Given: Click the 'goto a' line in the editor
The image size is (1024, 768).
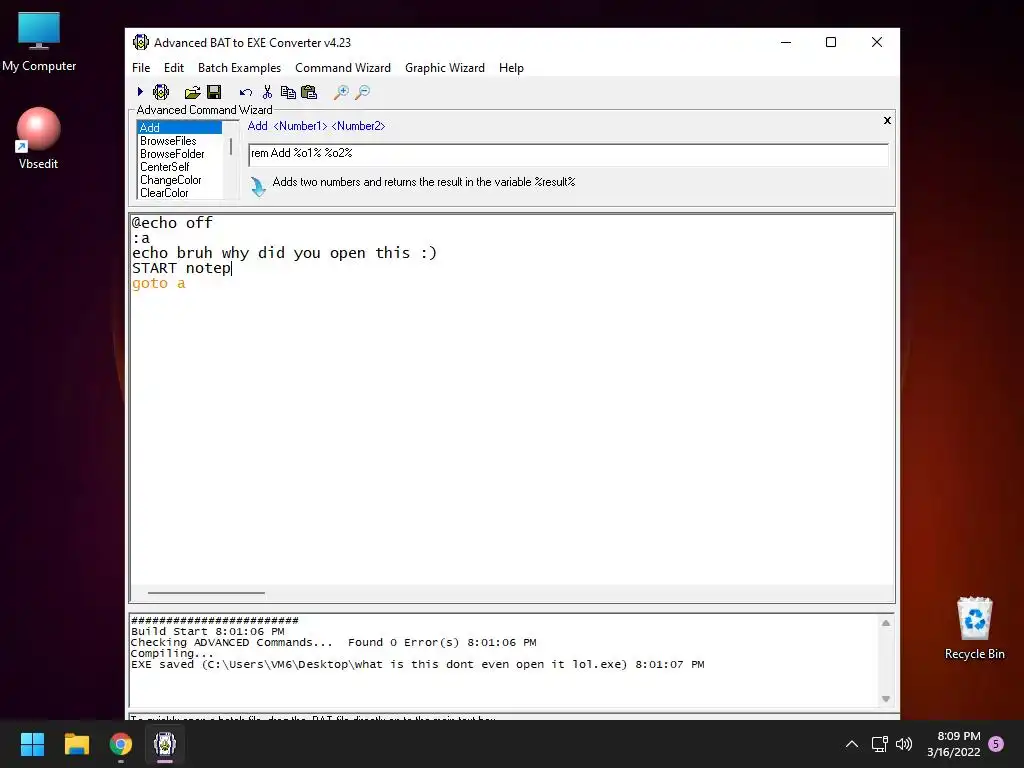Looking at the screenshot, I should (159, 283).
